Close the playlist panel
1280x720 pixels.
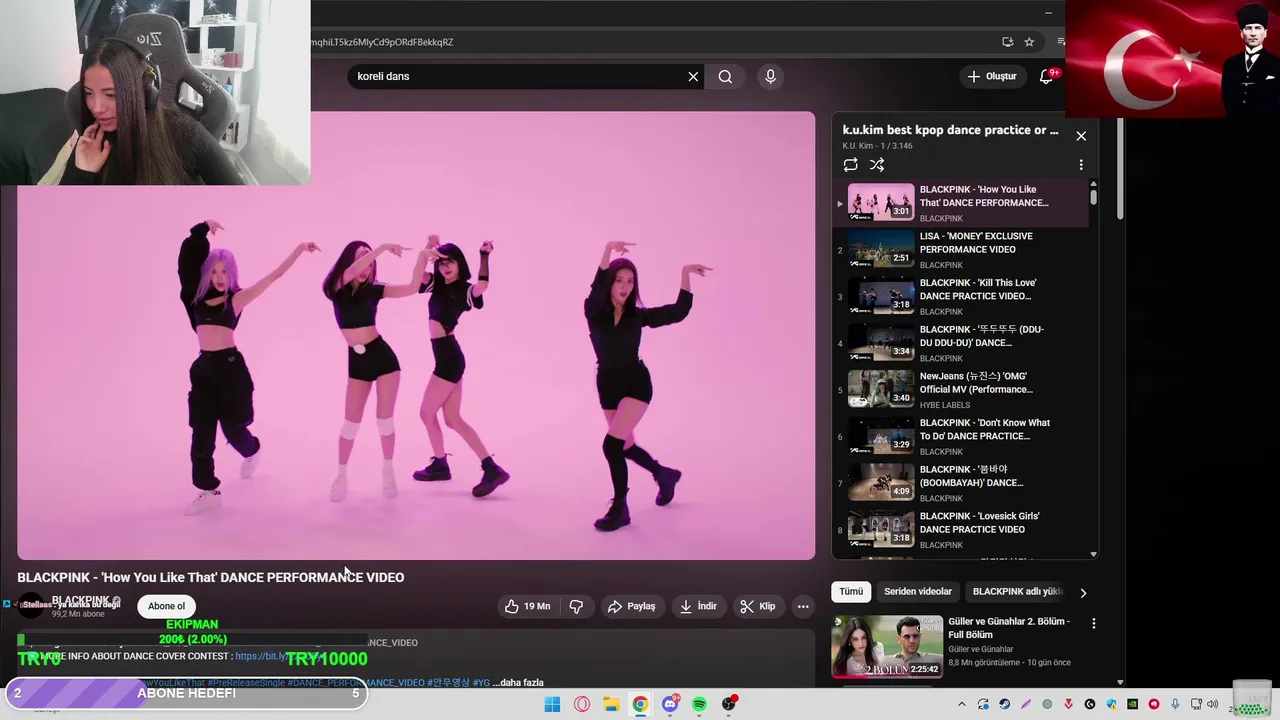tap(1081, 136)
